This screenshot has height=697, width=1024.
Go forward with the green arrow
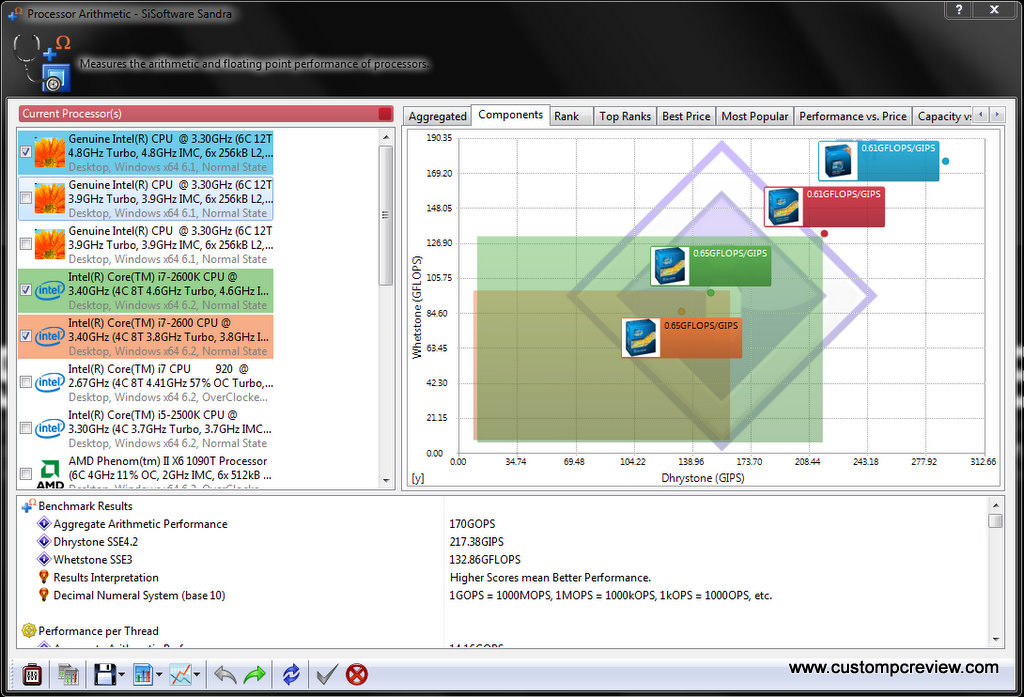click(255, 674)
